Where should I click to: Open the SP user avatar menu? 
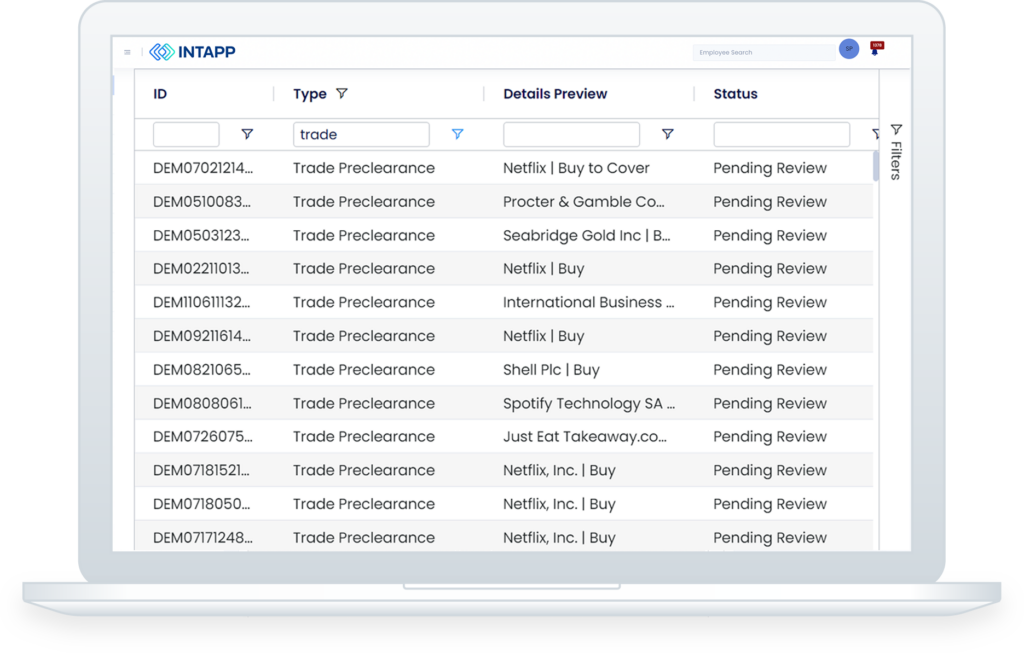click(x=848, y=48)
